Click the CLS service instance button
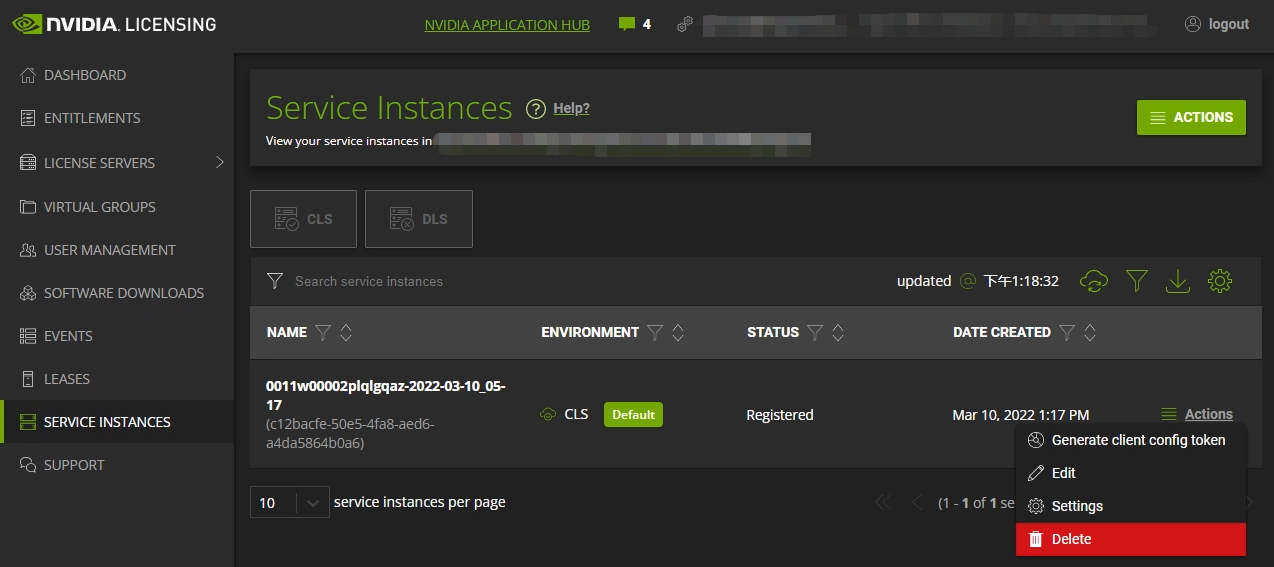This screenshot has height=567, width=1274. tap(303, 219)
